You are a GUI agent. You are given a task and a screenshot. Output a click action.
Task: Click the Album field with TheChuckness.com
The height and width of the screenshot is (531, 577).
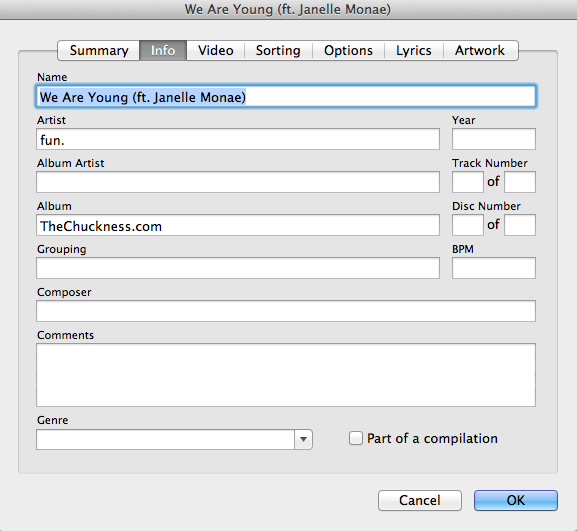tap(238, 225)
